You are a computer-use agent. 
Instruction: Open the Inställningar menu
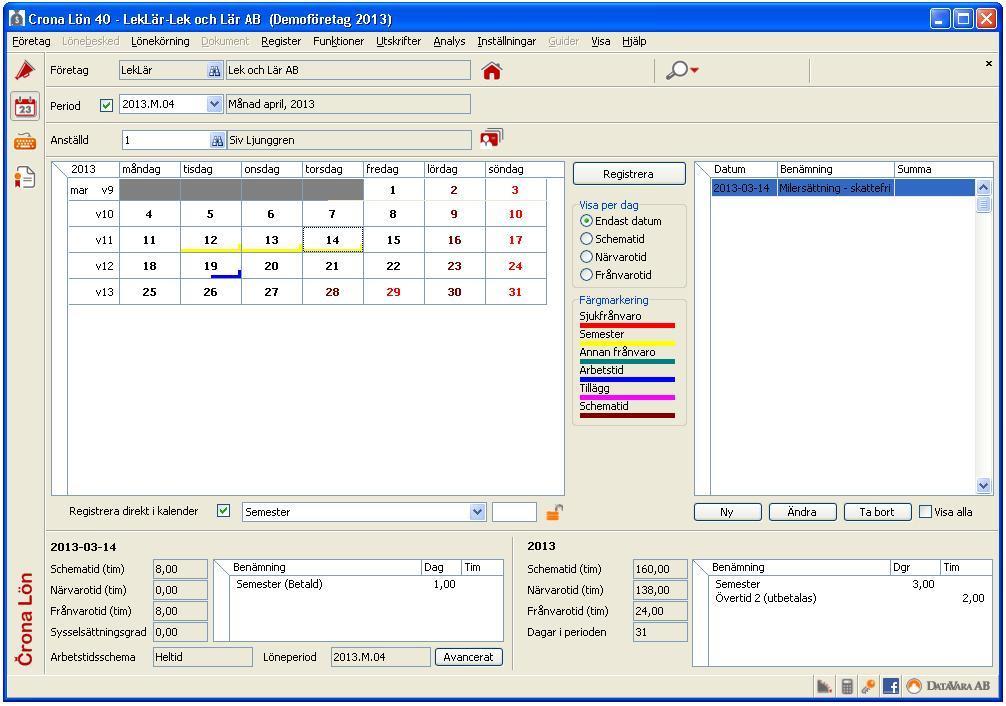(x=506, y=41)
